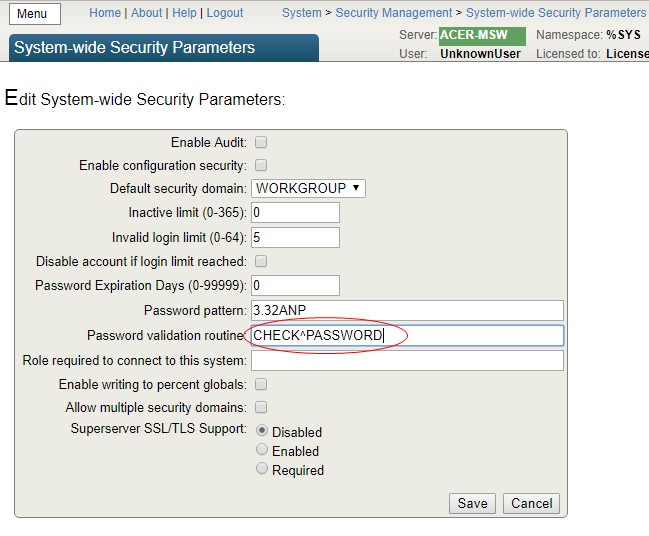Focus the Password pattern field
Screen dimensions: 649x536
click(x=407, y=311)
